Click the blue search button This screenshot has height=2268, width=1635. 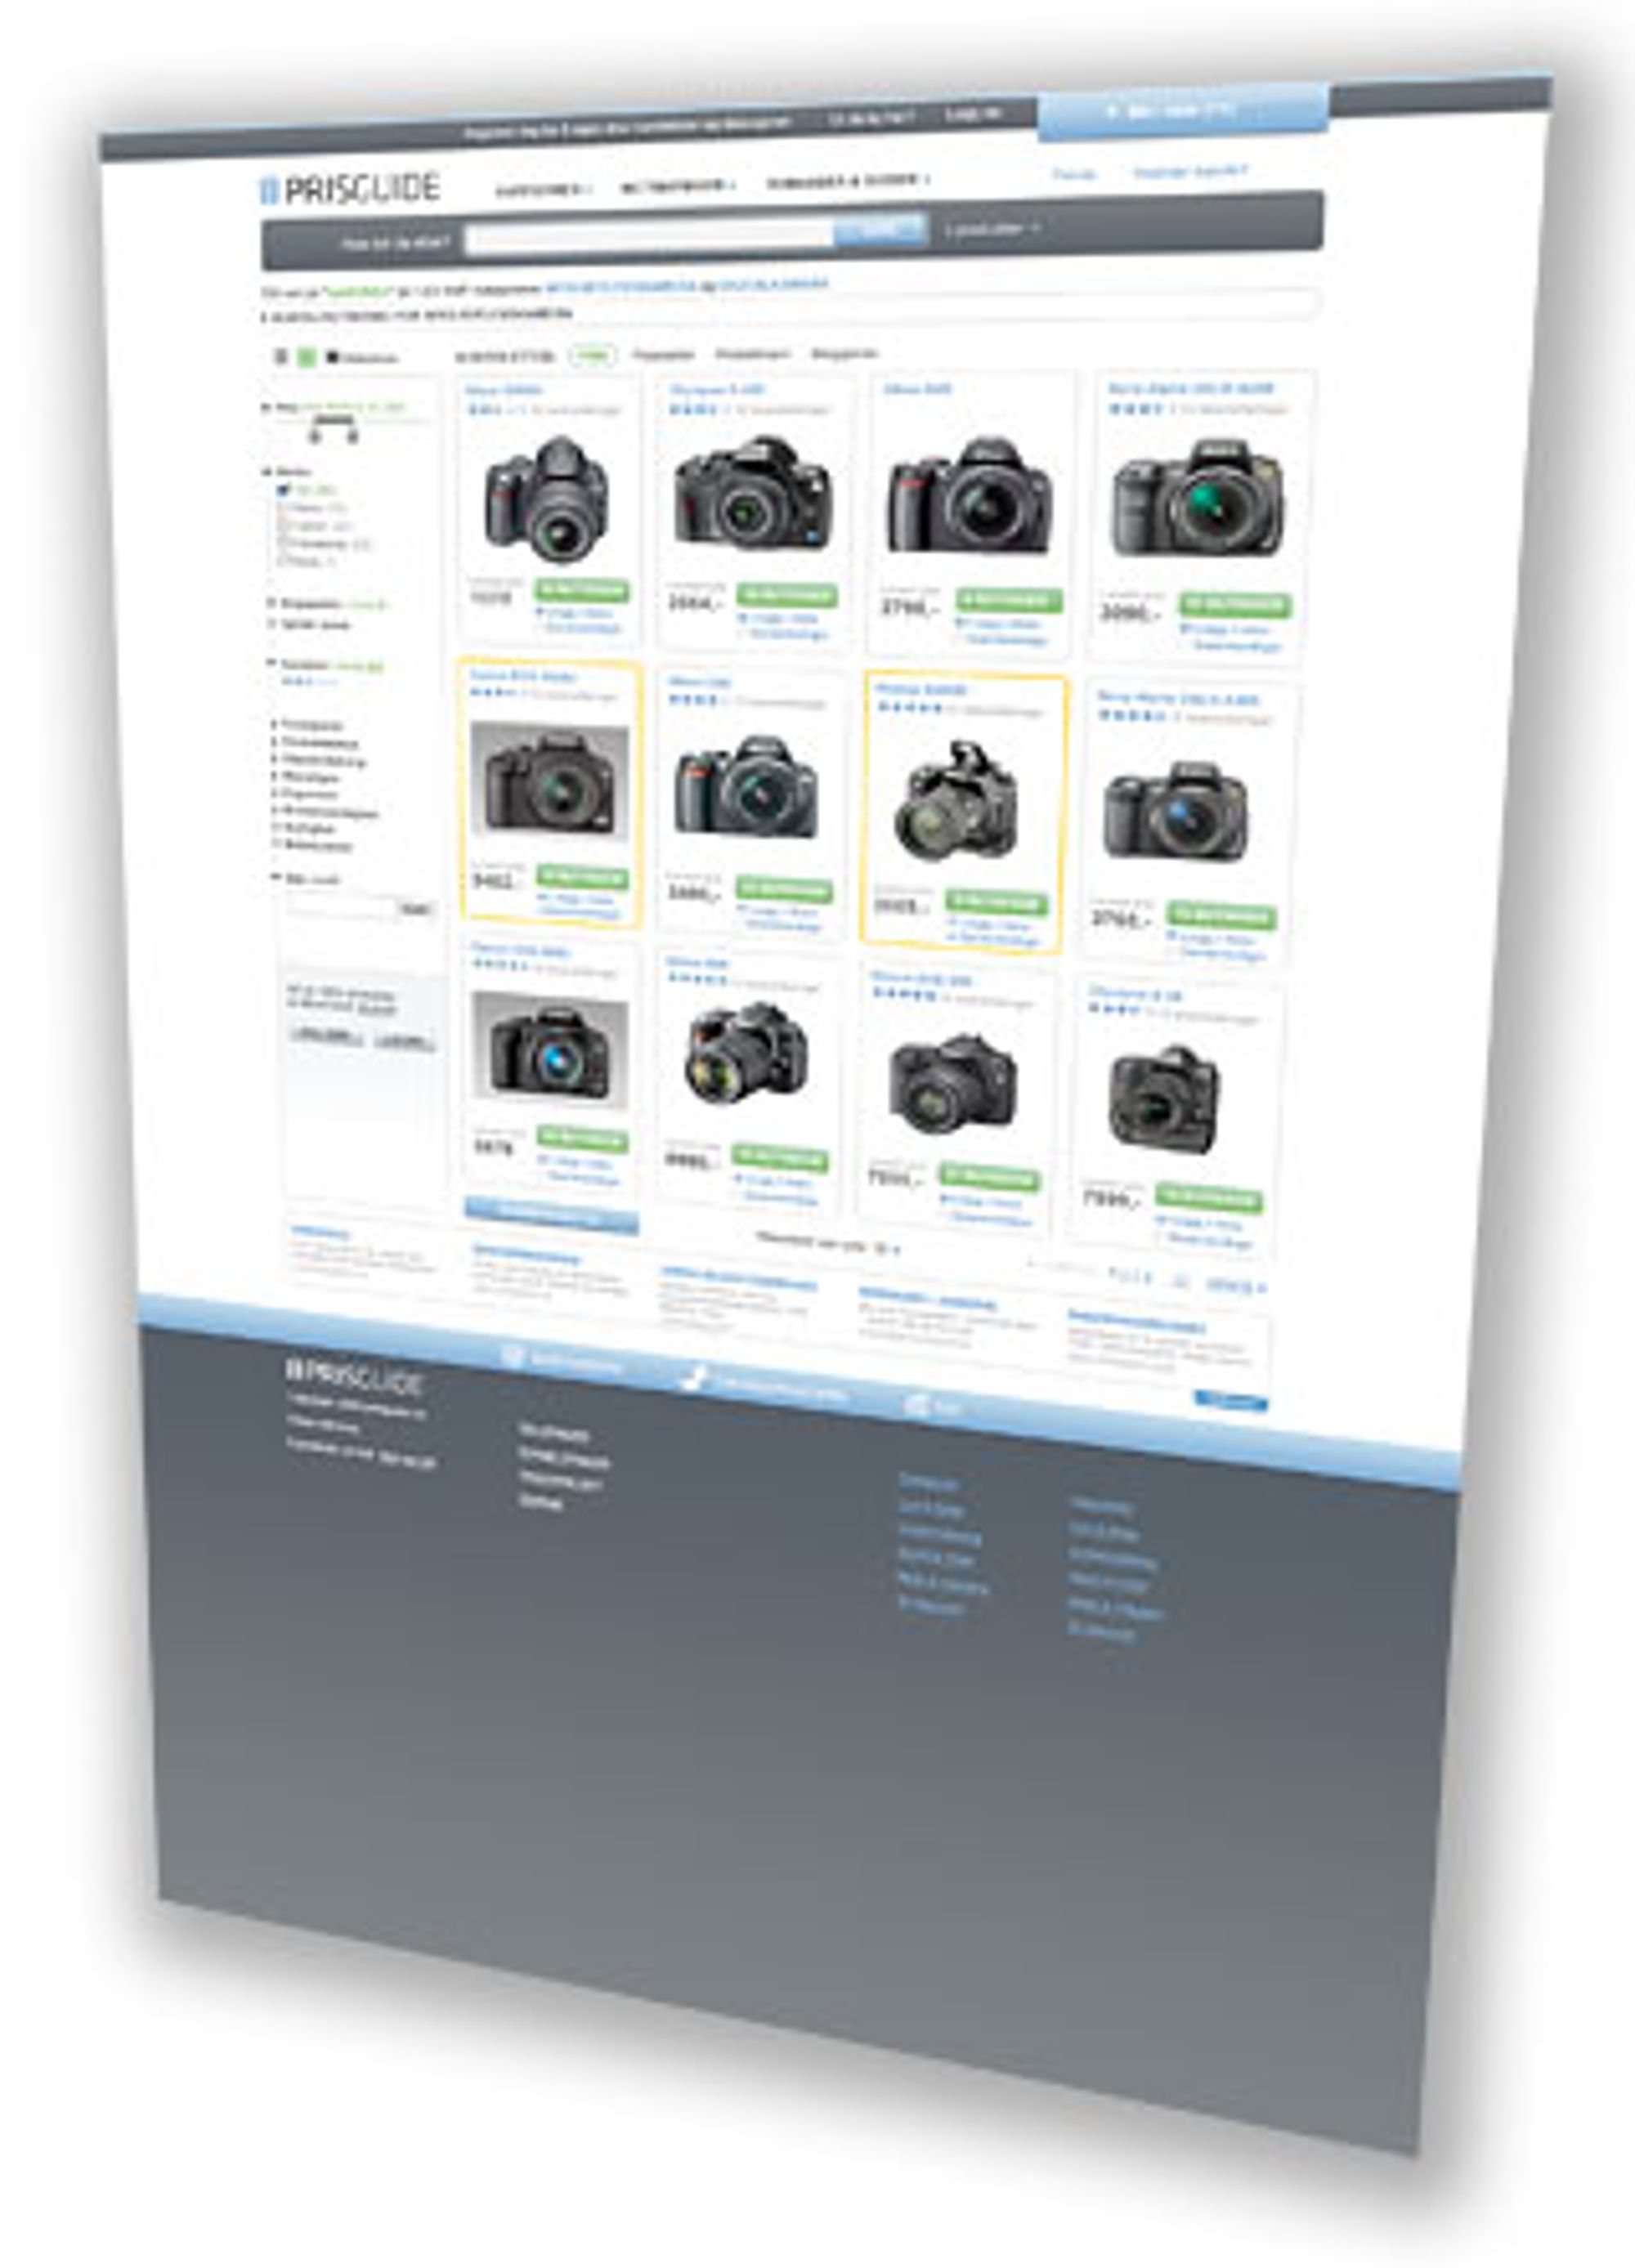tap(880, 231)
